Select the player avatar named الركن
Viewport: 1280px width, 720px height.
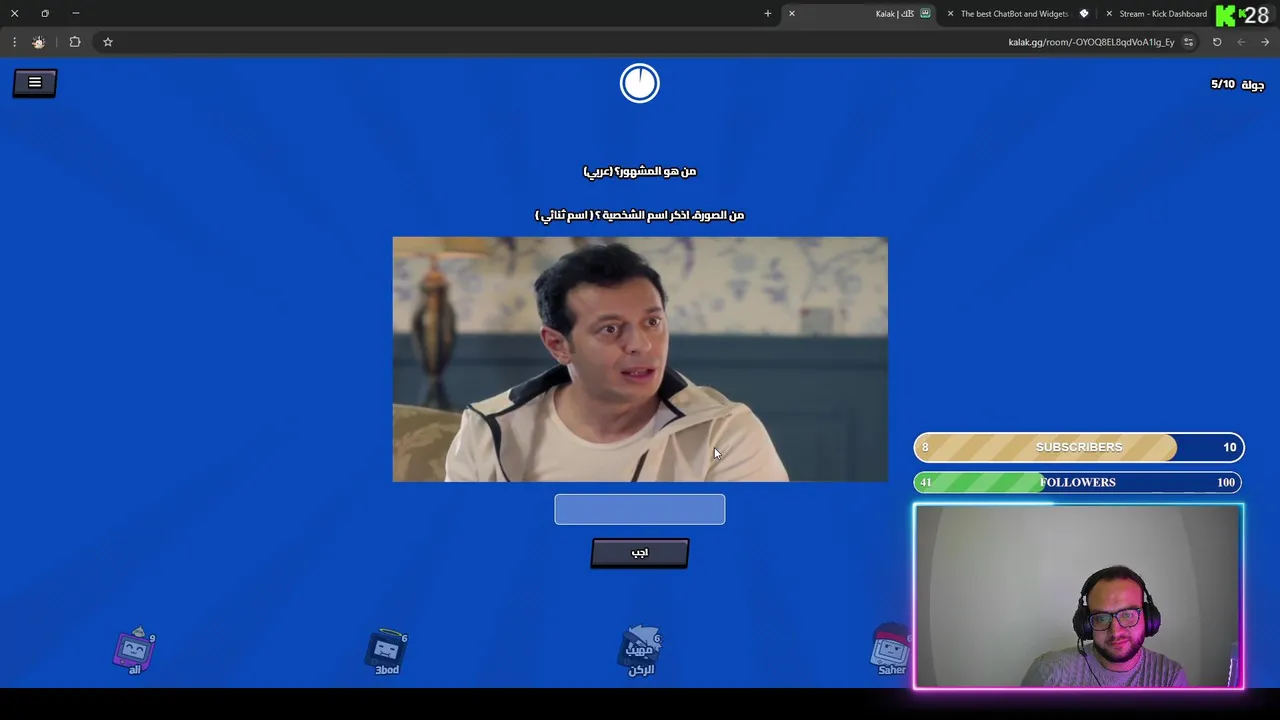(640, 652)
